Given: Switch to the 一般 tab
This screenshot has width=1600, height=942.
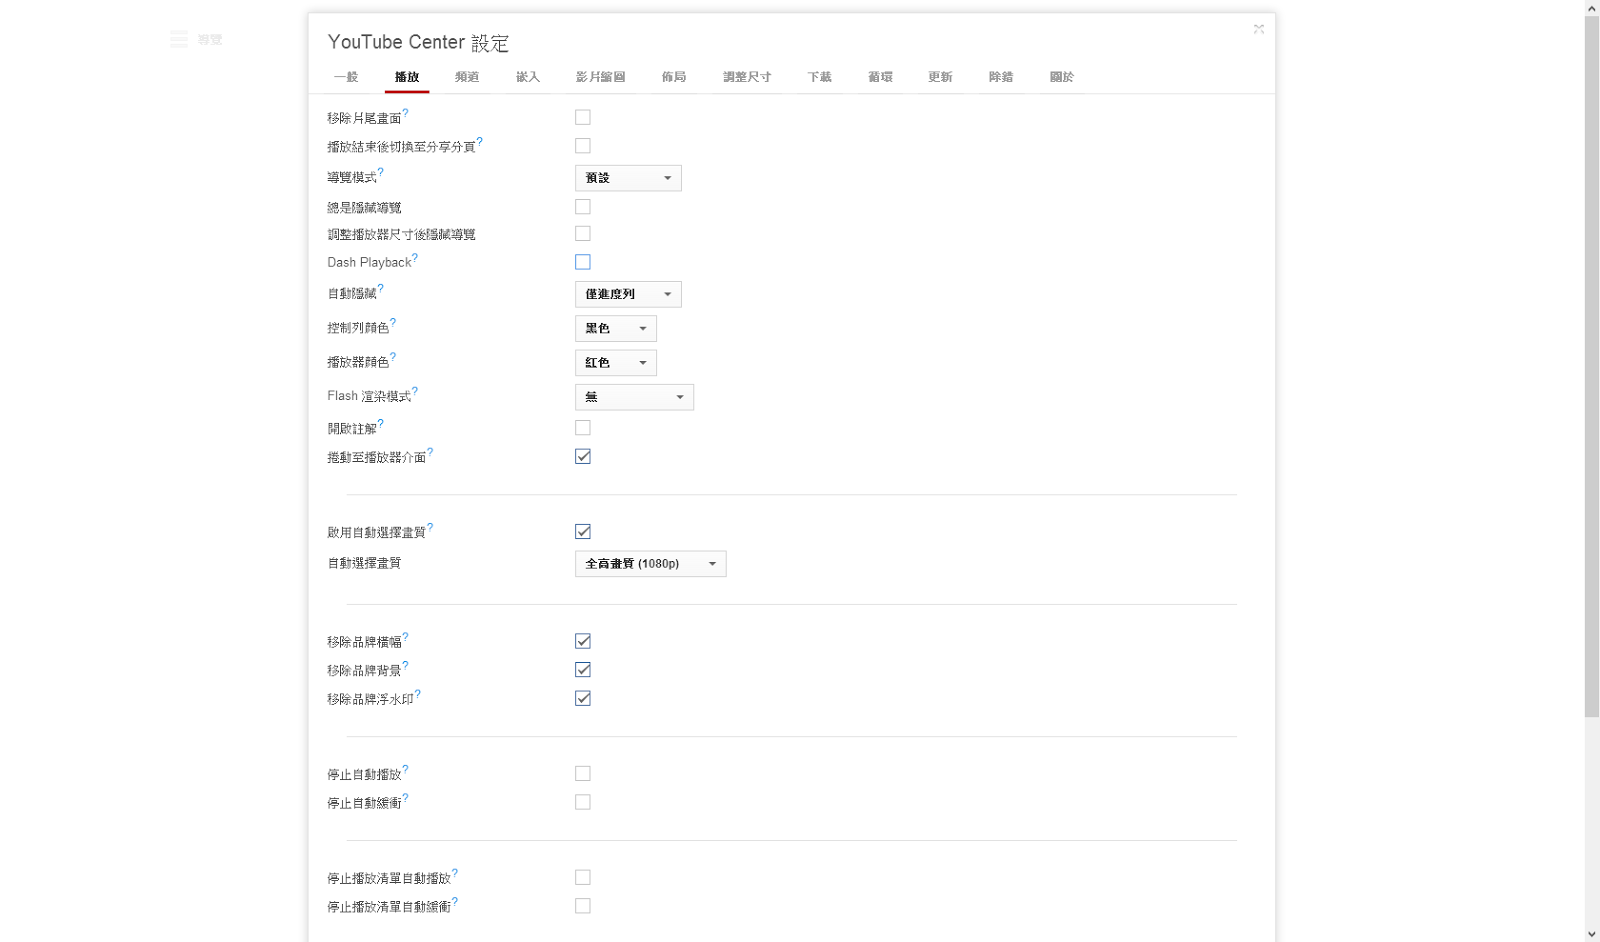Looking at the screenshot, I should (x=346, y=77).
